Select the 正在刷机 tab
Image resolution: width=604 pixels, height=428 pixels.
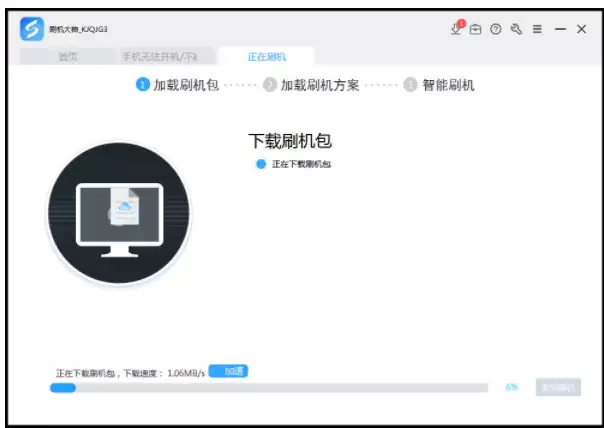click(x=267, y=57)
